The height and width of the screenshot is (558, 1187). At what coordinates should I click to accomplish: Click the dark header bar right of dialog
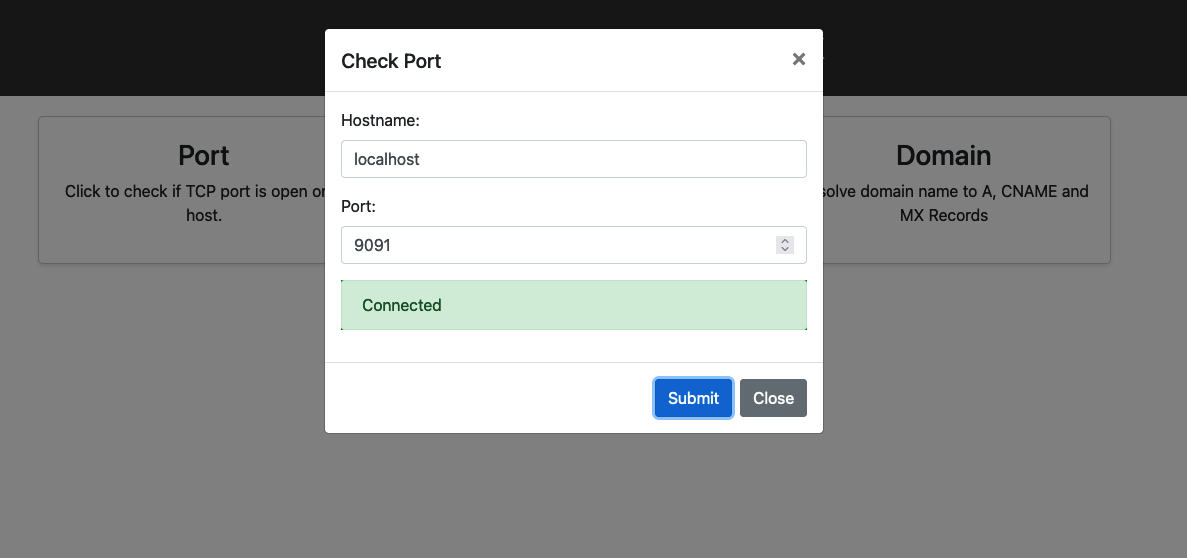[x=1000, y=48]
